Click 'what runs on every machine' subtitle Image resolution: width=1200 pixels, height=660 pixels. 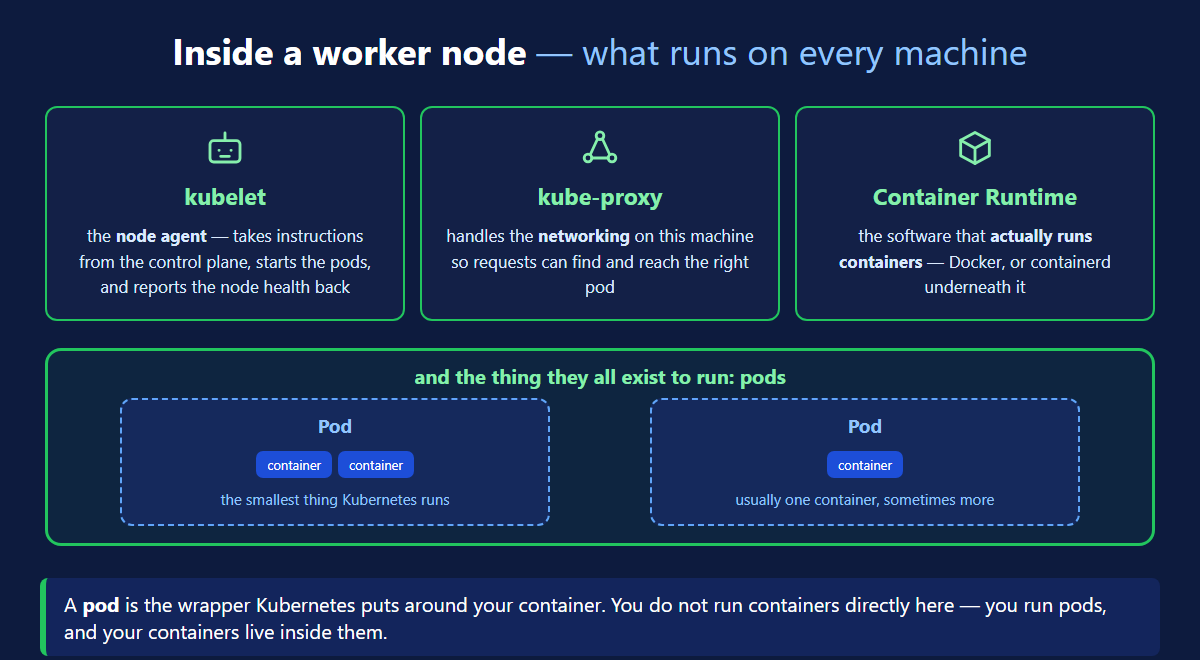tap(804, 53)
